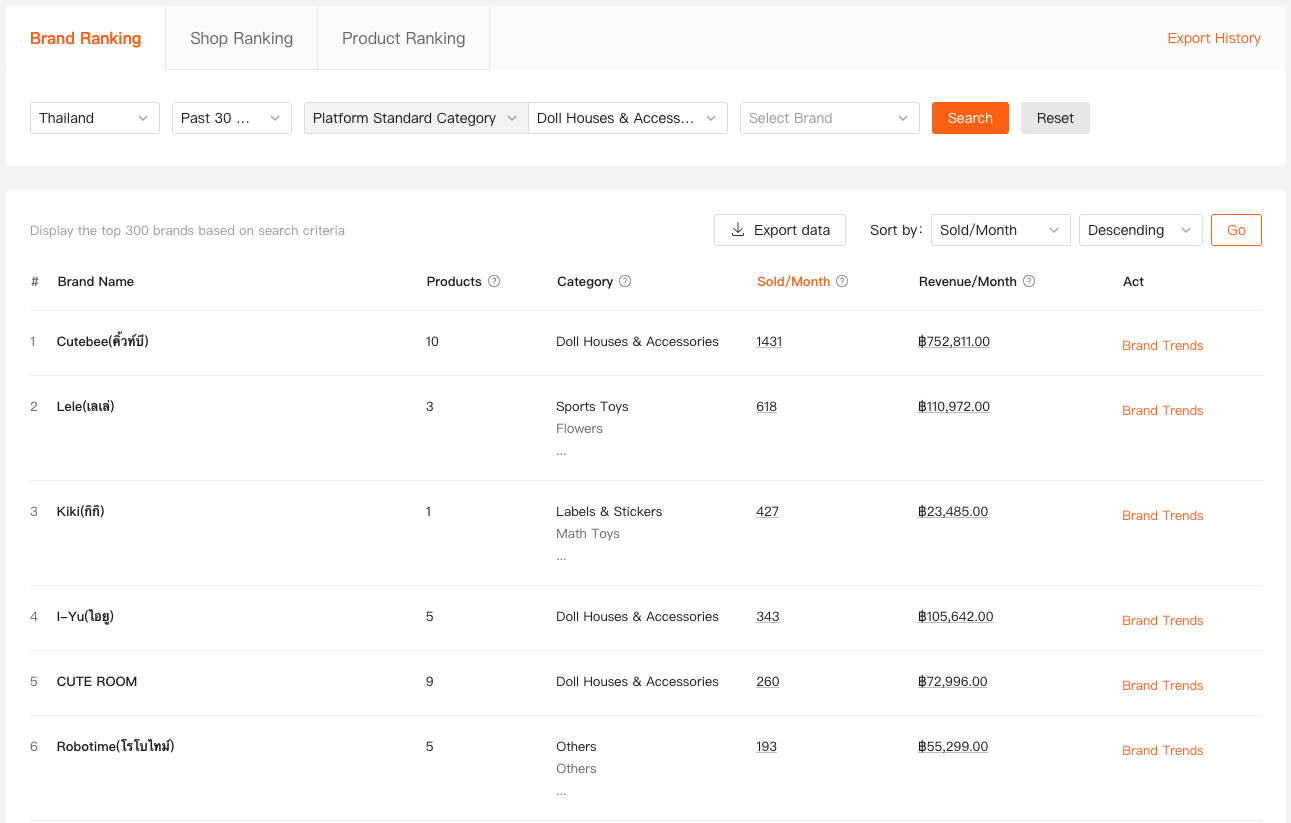Open the Thailand country dropdown
This screenshot has width=1291, height=823.
pos(94,118)
